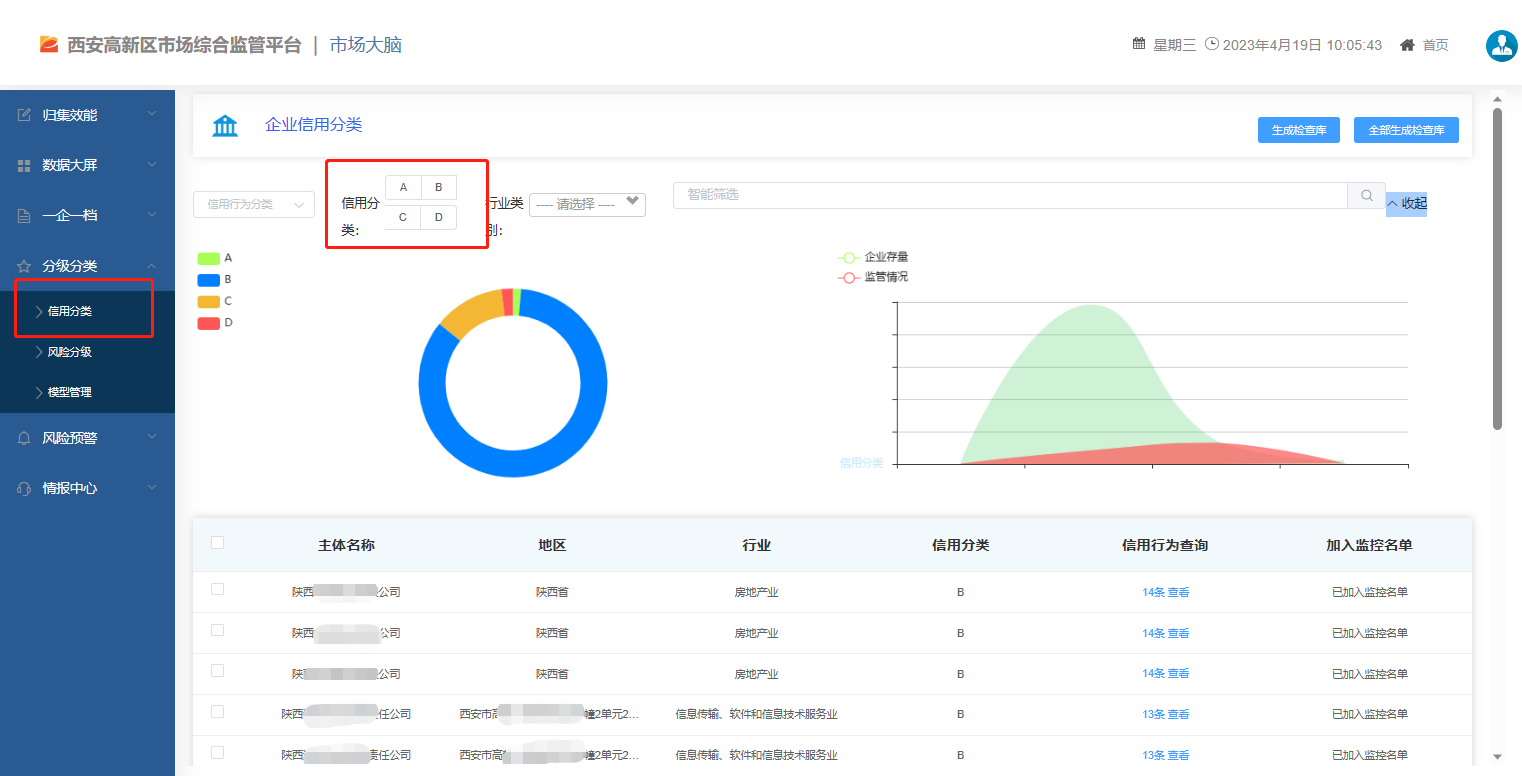This screenshot has height=776, width=1522.
Task: Check the first 房地产业 row checkbox
Action: pyautogui.click(x=217, y=589)
